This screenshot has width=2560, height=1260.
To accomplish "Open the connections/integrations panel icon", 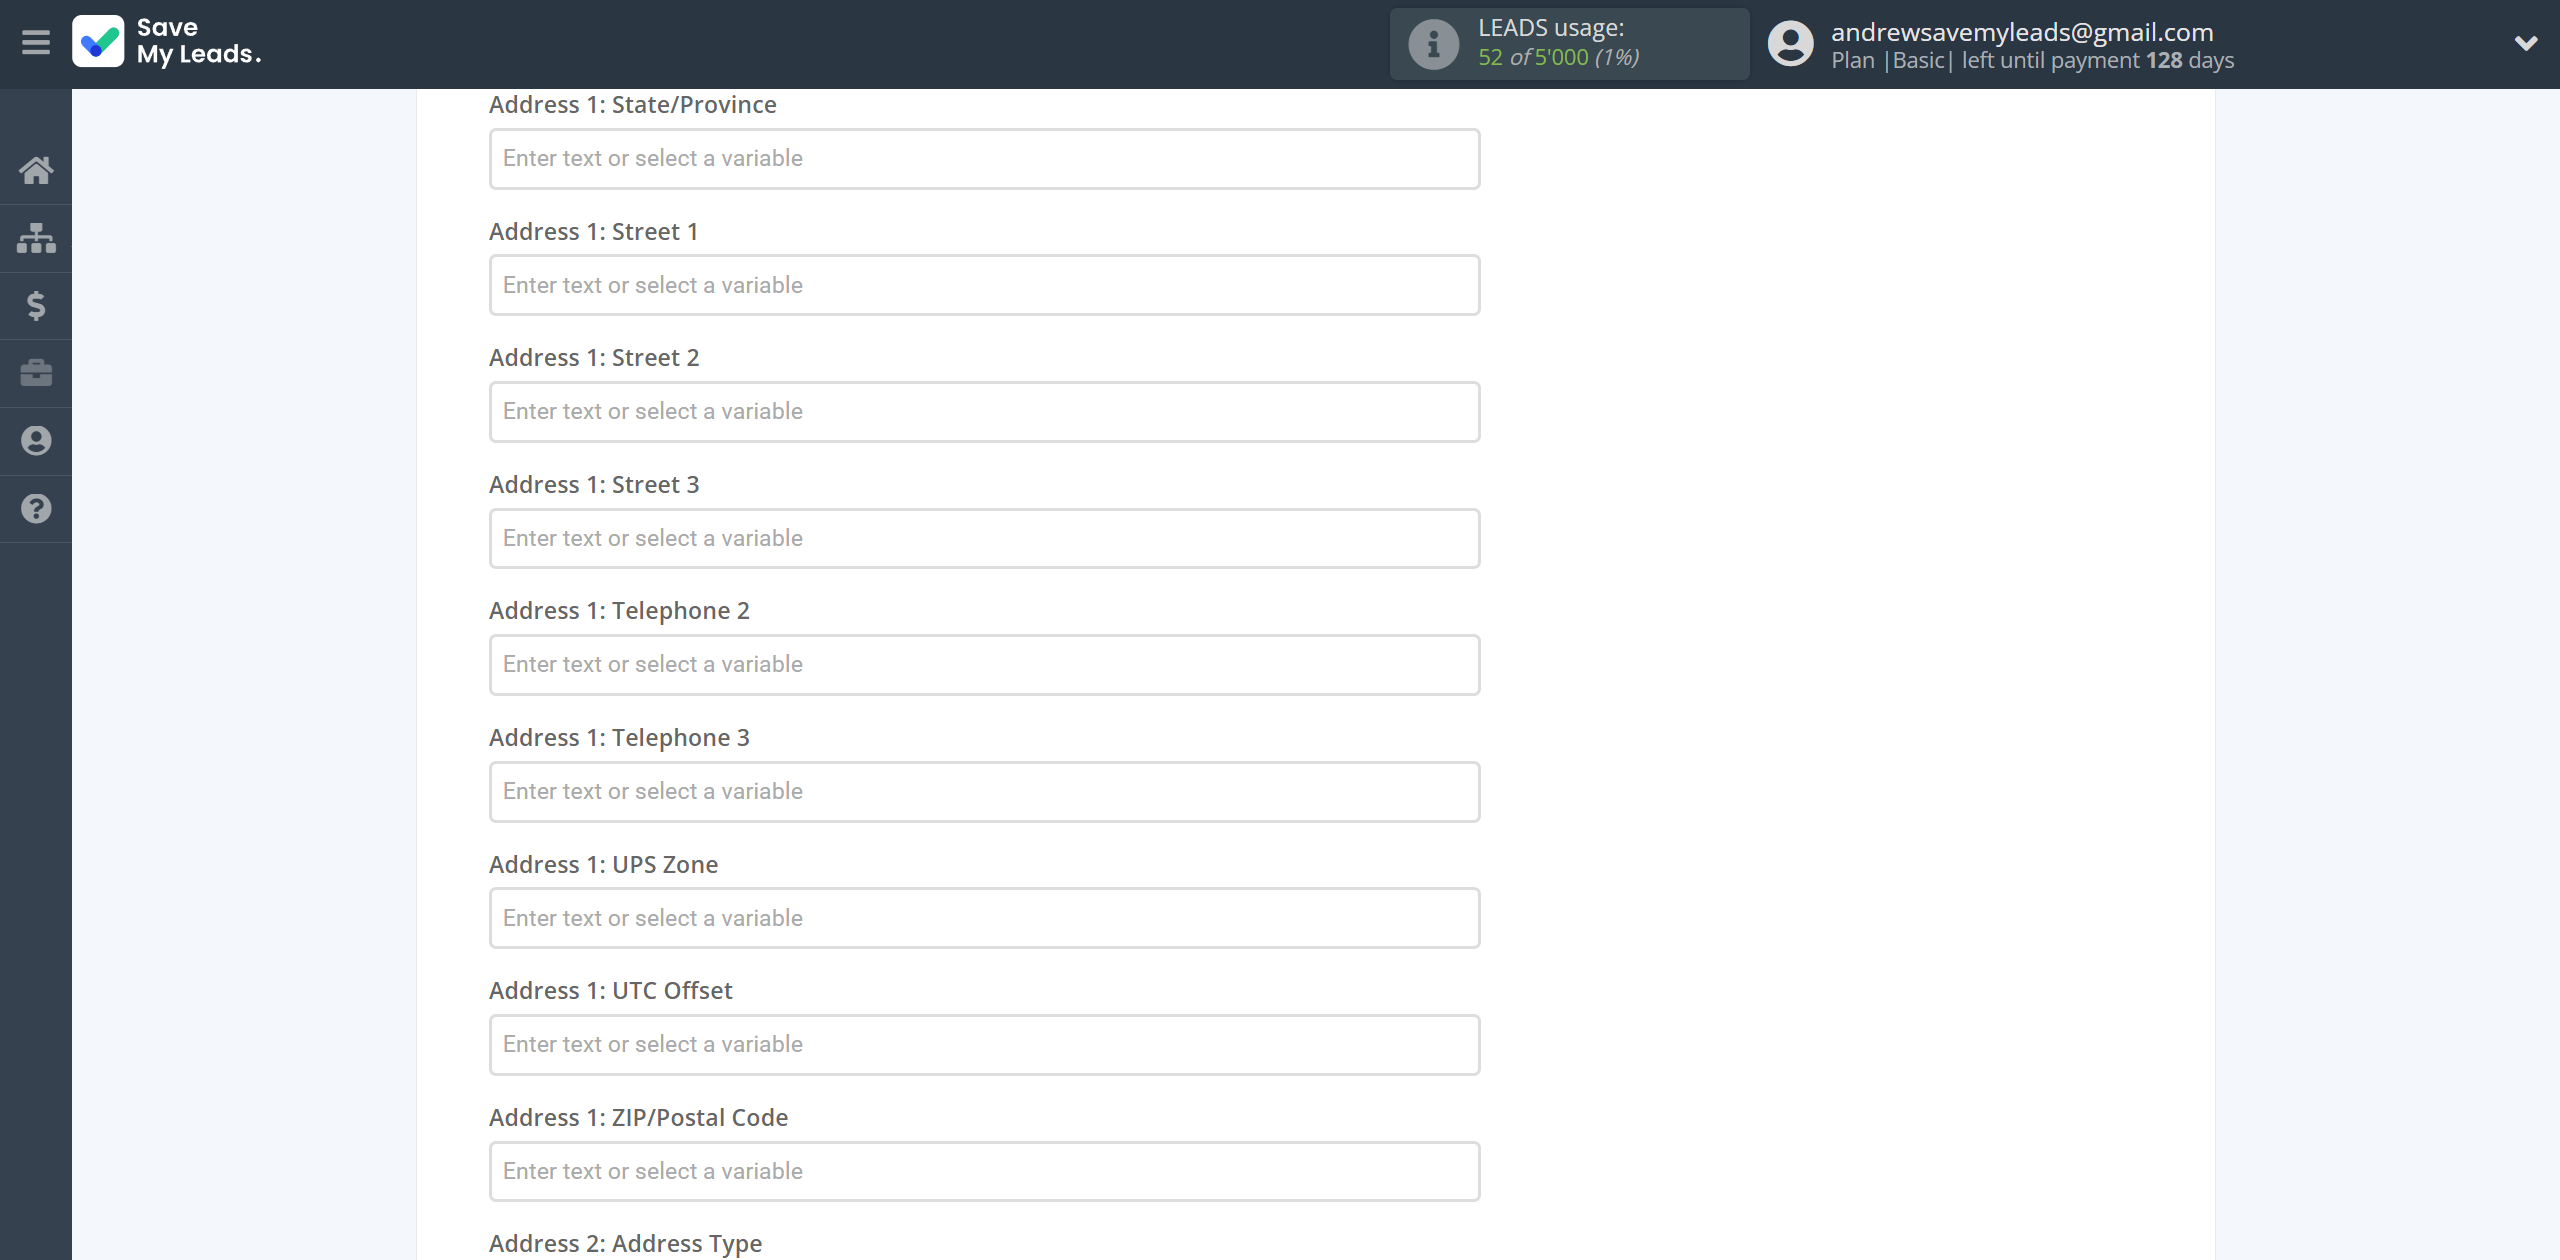I will pyautogui.click(x=36, y=235).
